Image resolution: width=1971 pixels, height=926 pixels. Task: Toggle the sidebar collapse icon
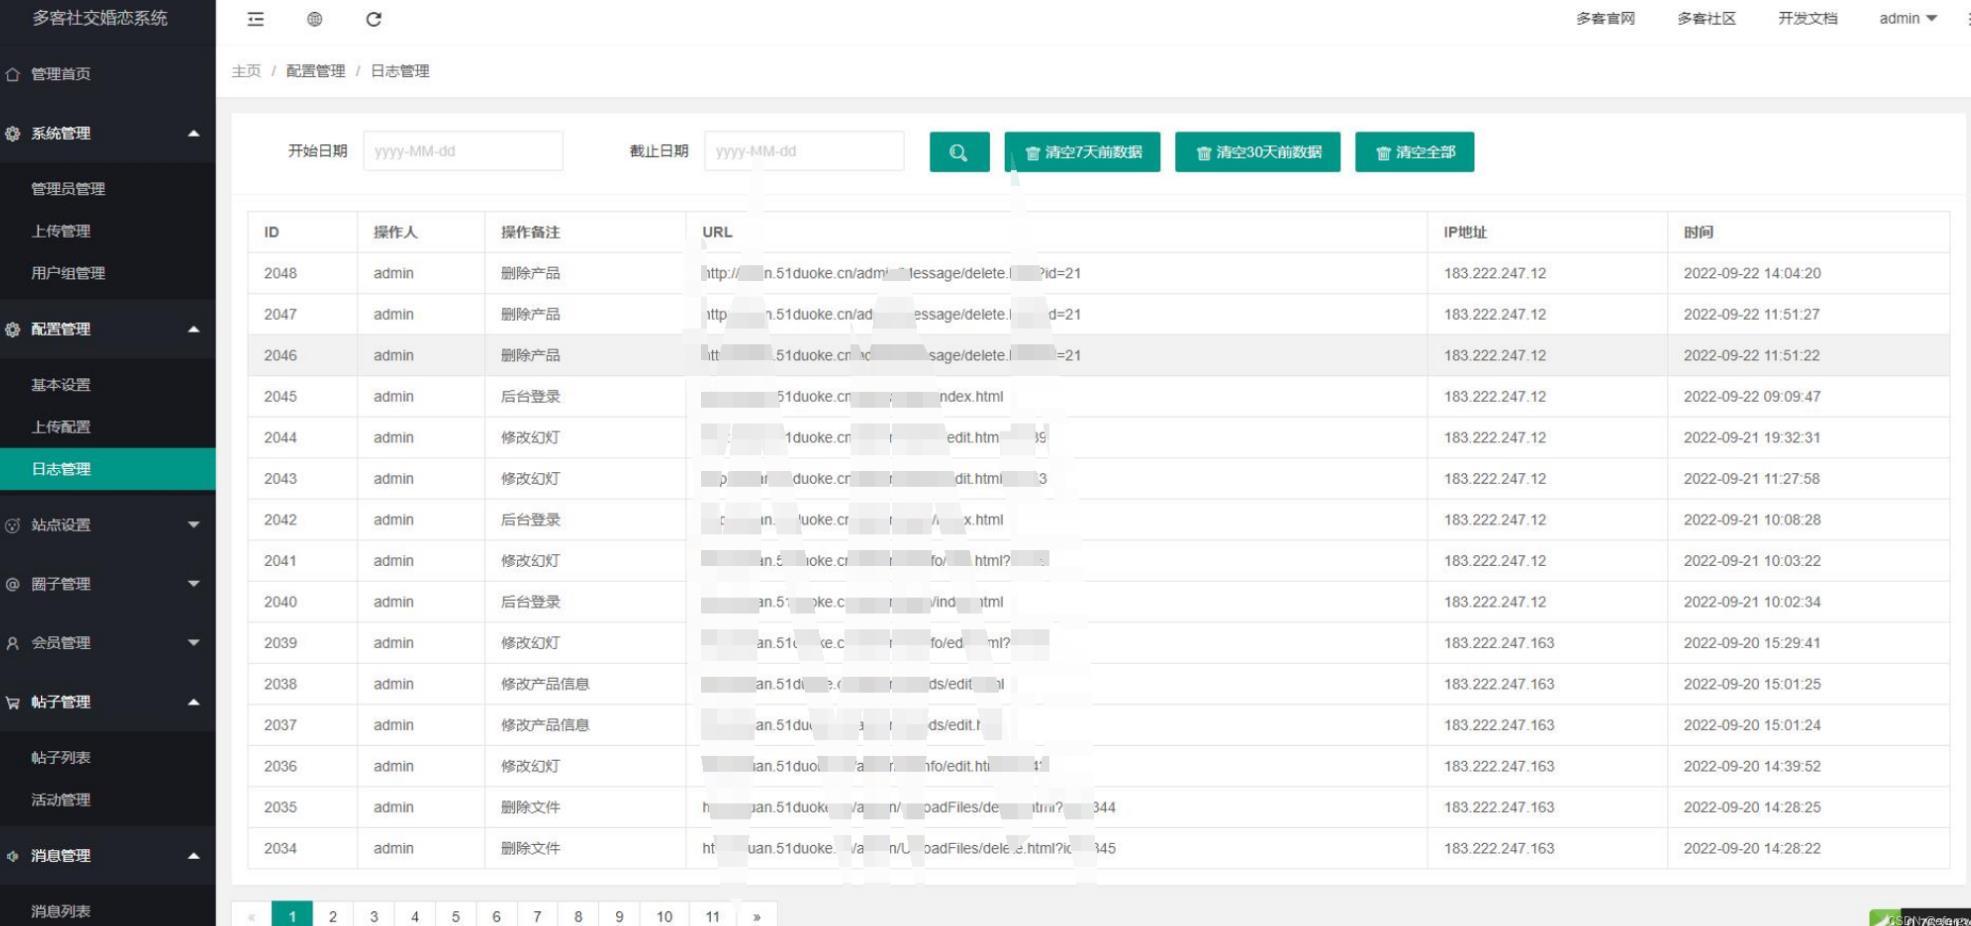[x=256, y=19]
